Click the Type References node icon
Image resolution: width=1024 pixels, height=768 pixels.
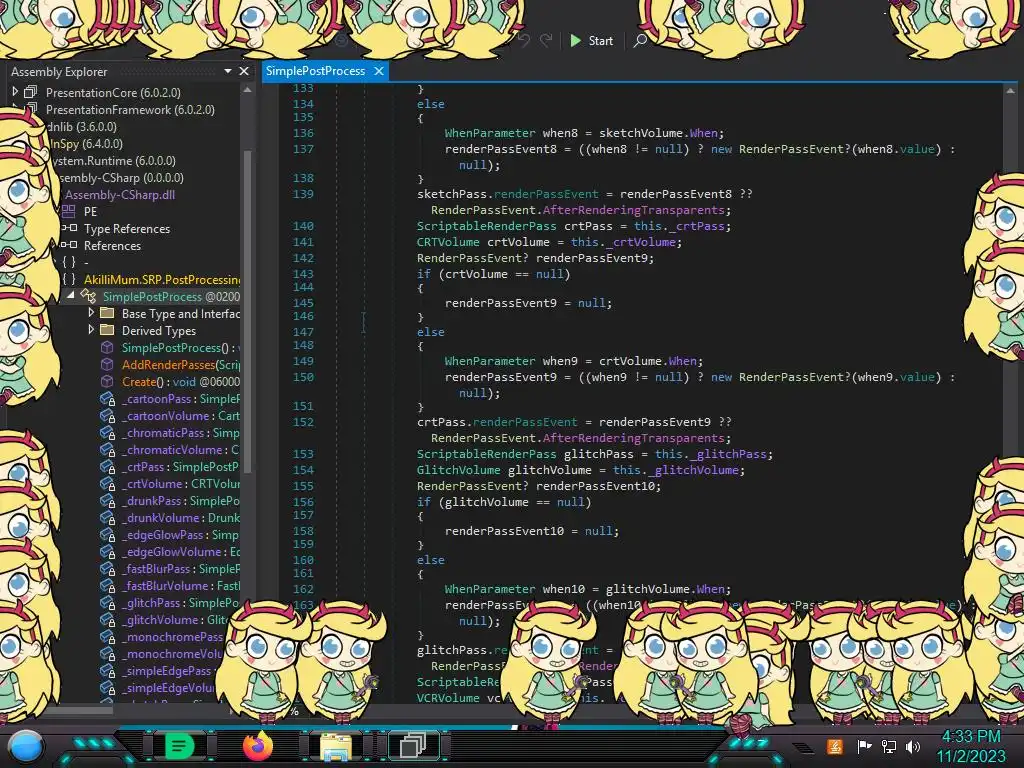tap(69, 229)
